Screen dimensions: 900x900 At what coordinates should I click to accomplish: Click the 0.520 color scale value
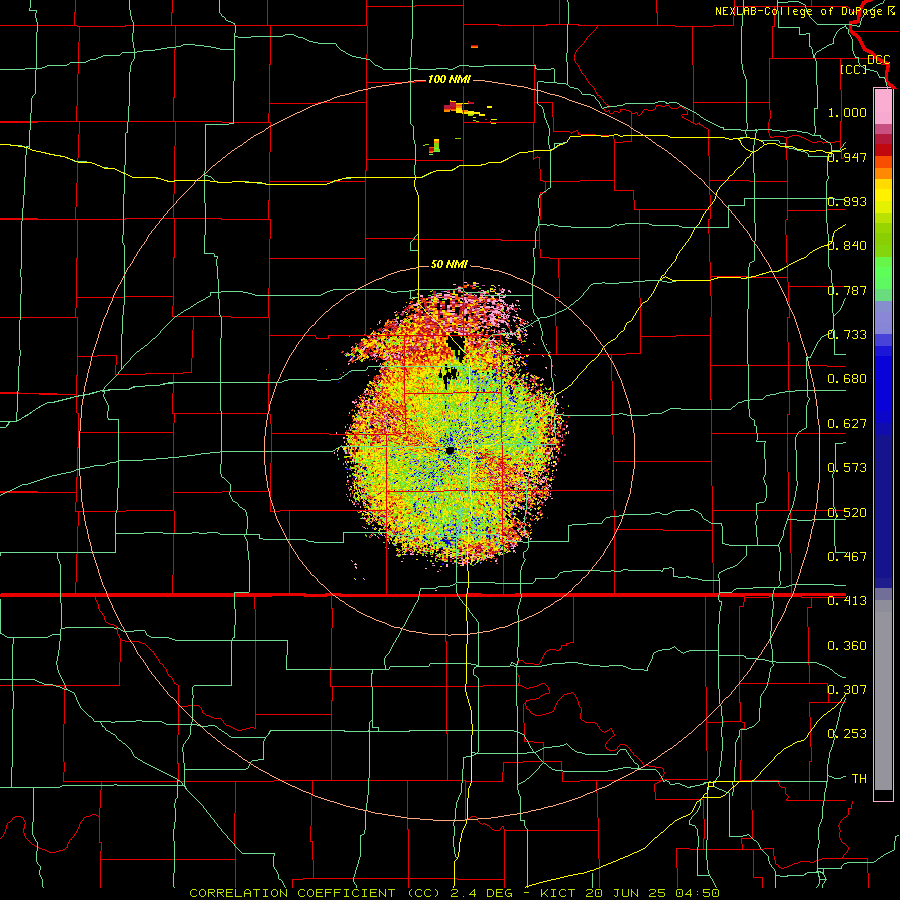847,513
